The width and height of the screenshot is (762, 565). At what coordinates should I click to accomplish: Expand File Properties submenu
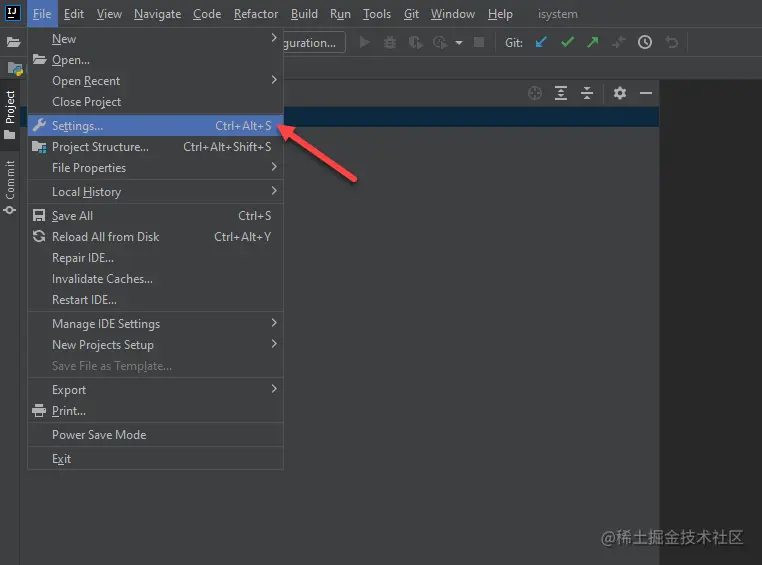pos(156,168)
